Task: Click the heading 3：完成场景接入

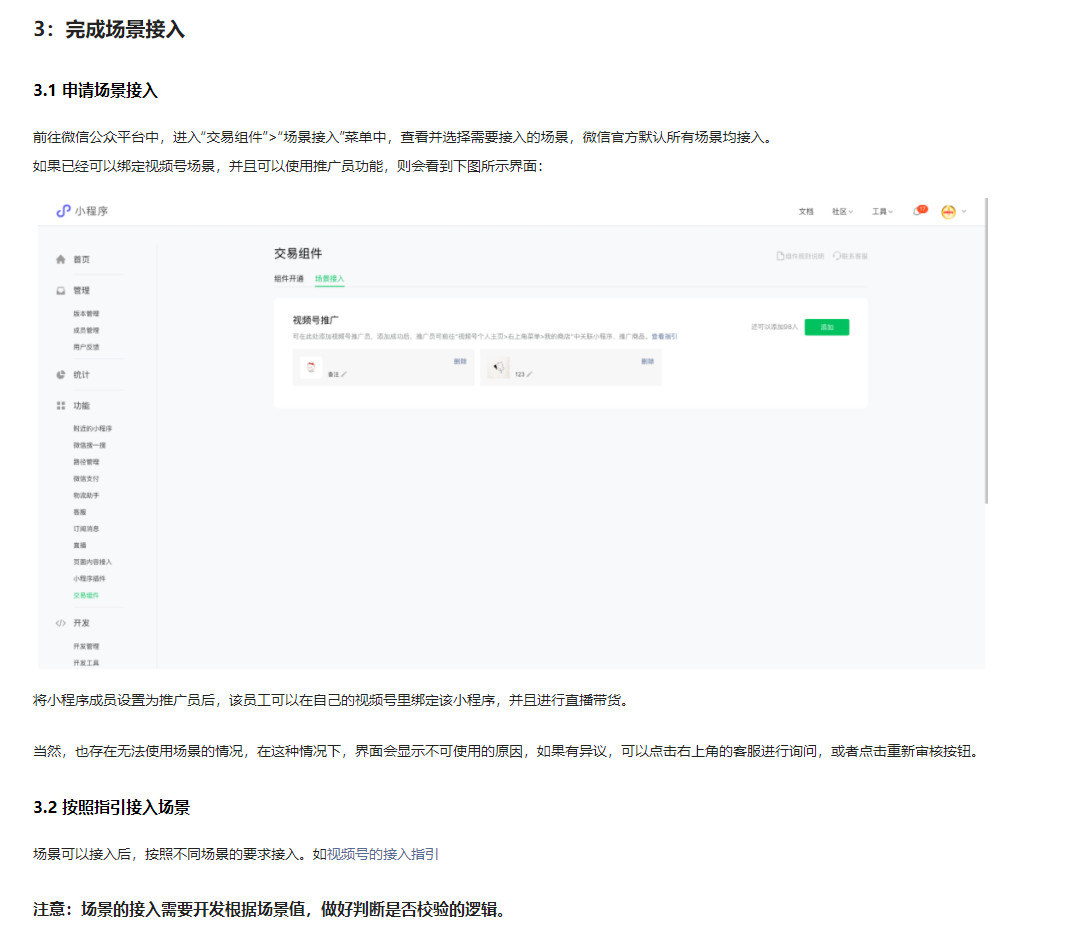Action: tap(109, 30)
